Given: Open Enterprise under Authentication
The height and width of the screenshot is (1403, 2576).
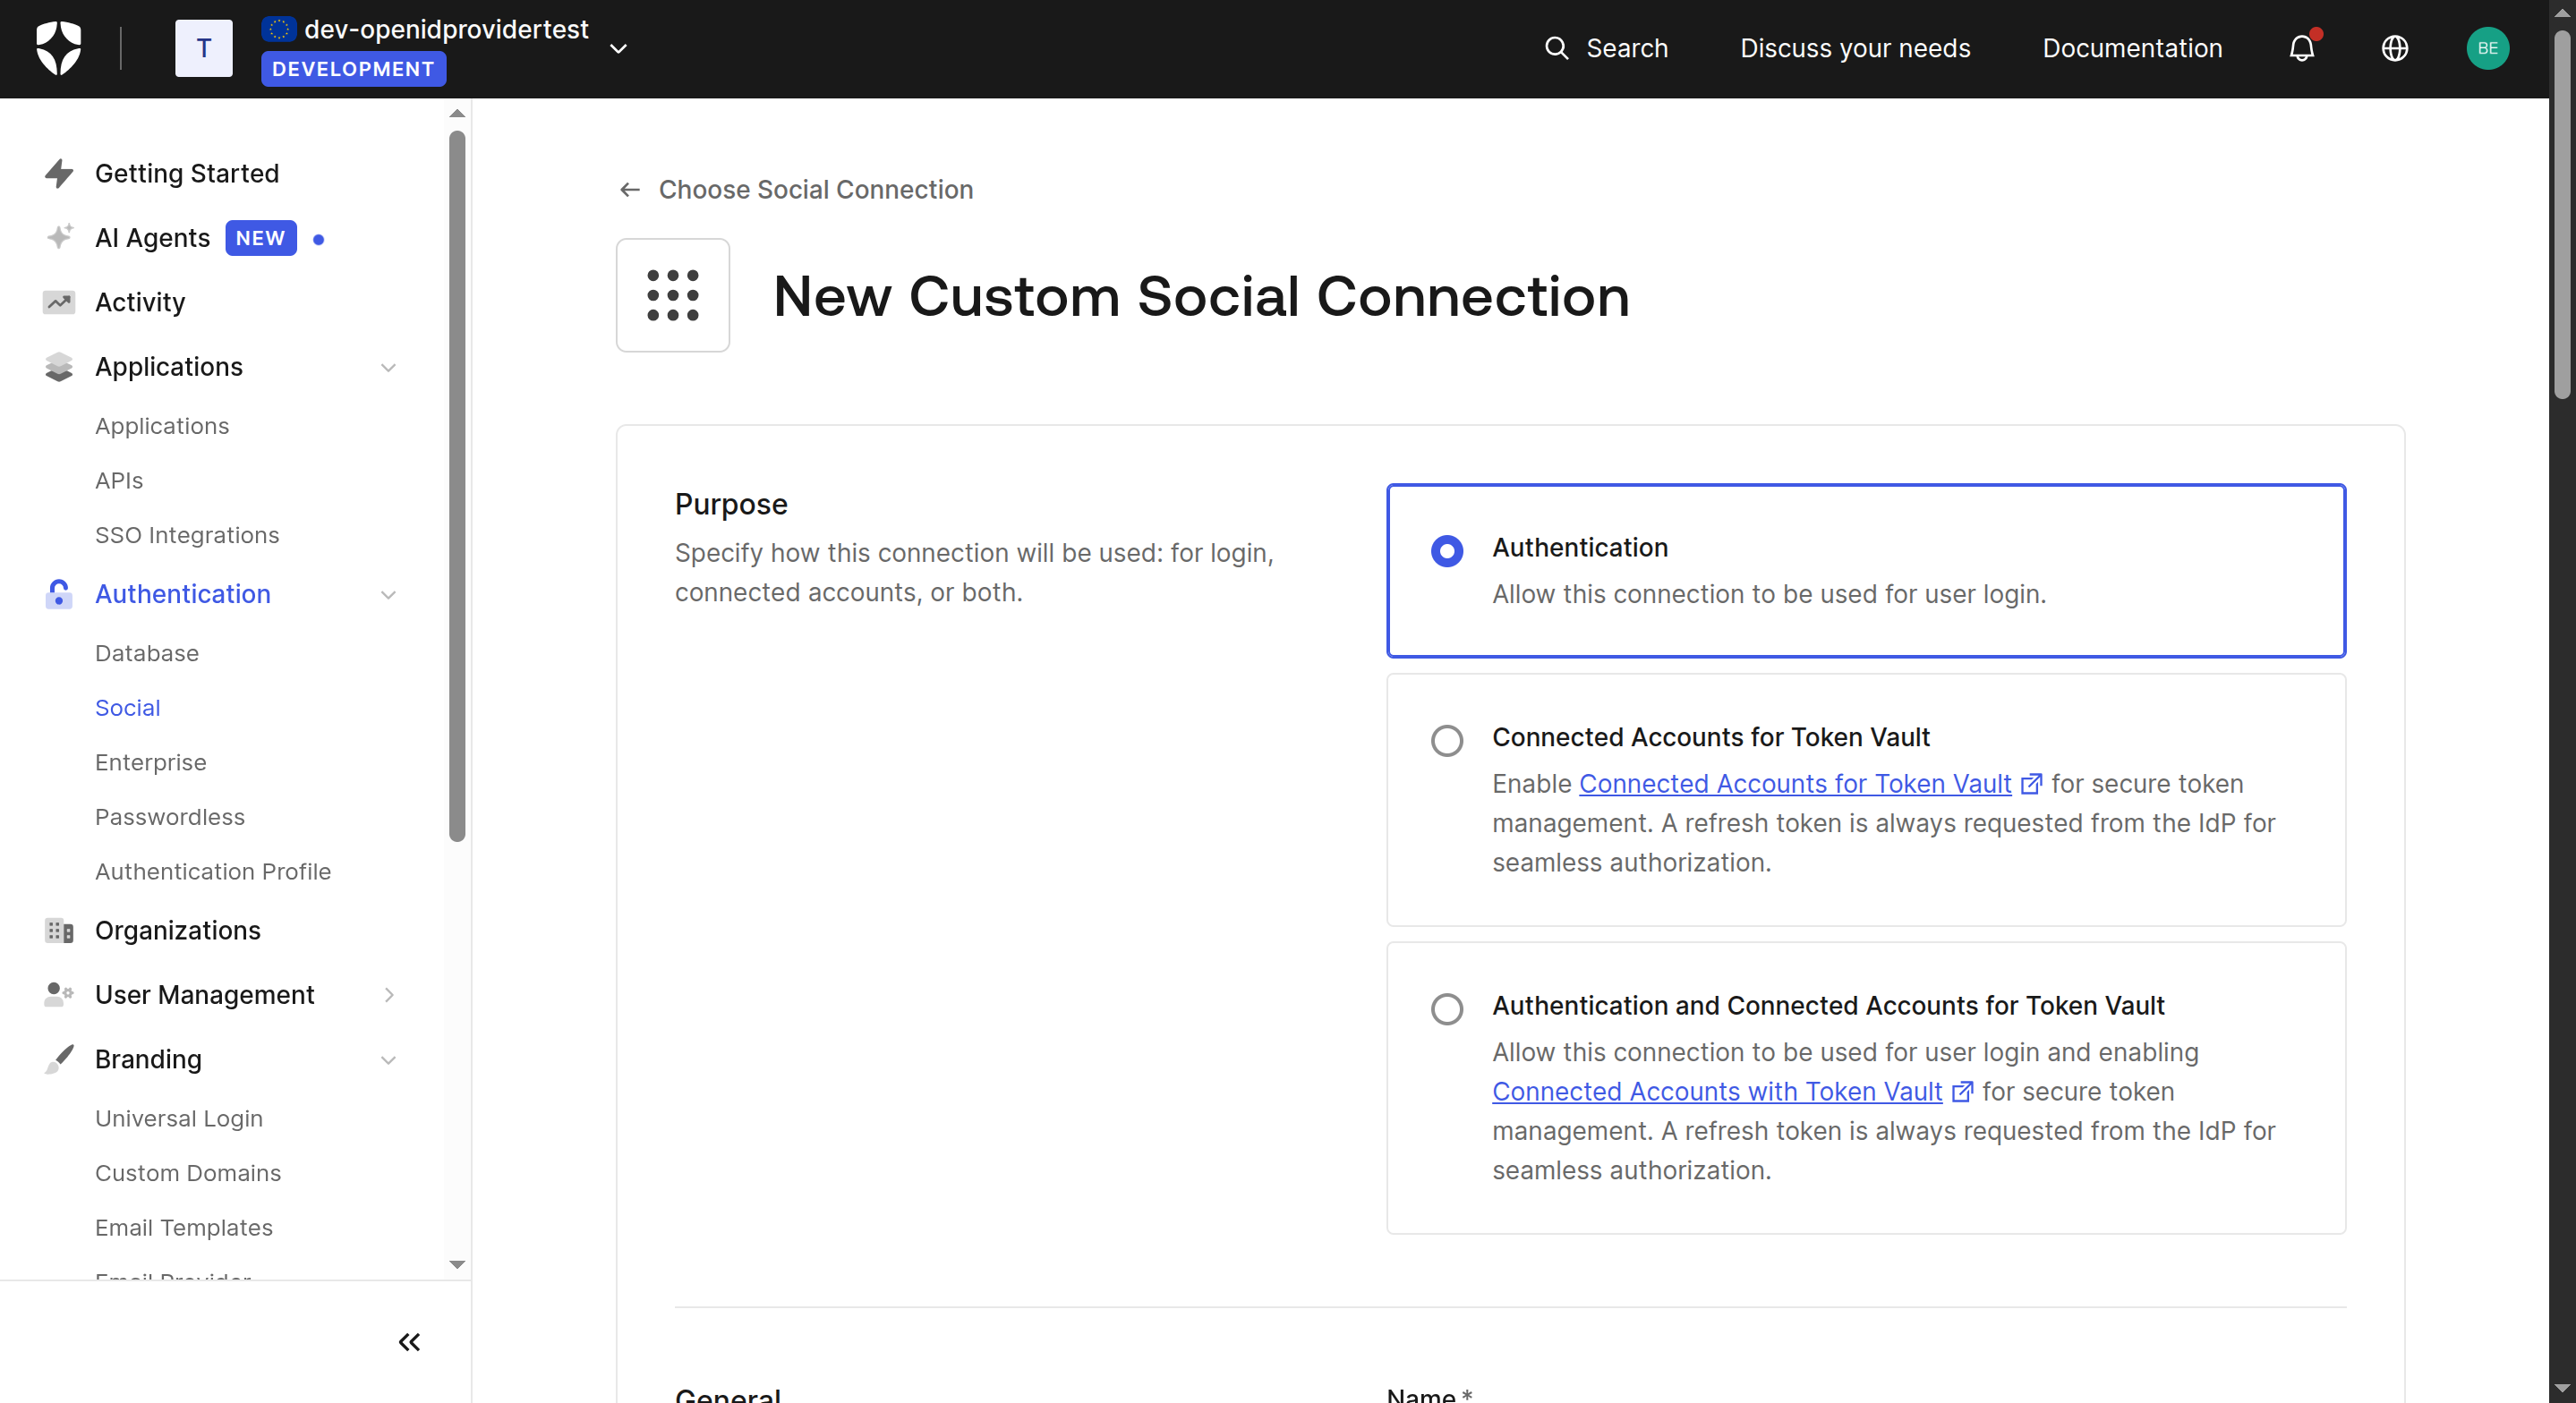Looking at the screenshot, I should coord(151,762).
